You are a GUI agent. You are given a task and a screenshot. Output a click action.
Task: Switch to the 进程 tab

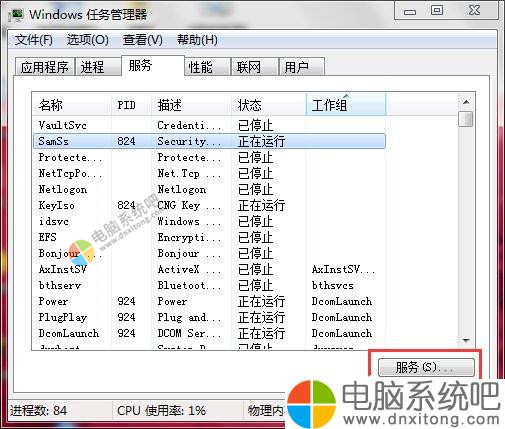[x=98, y=67]
